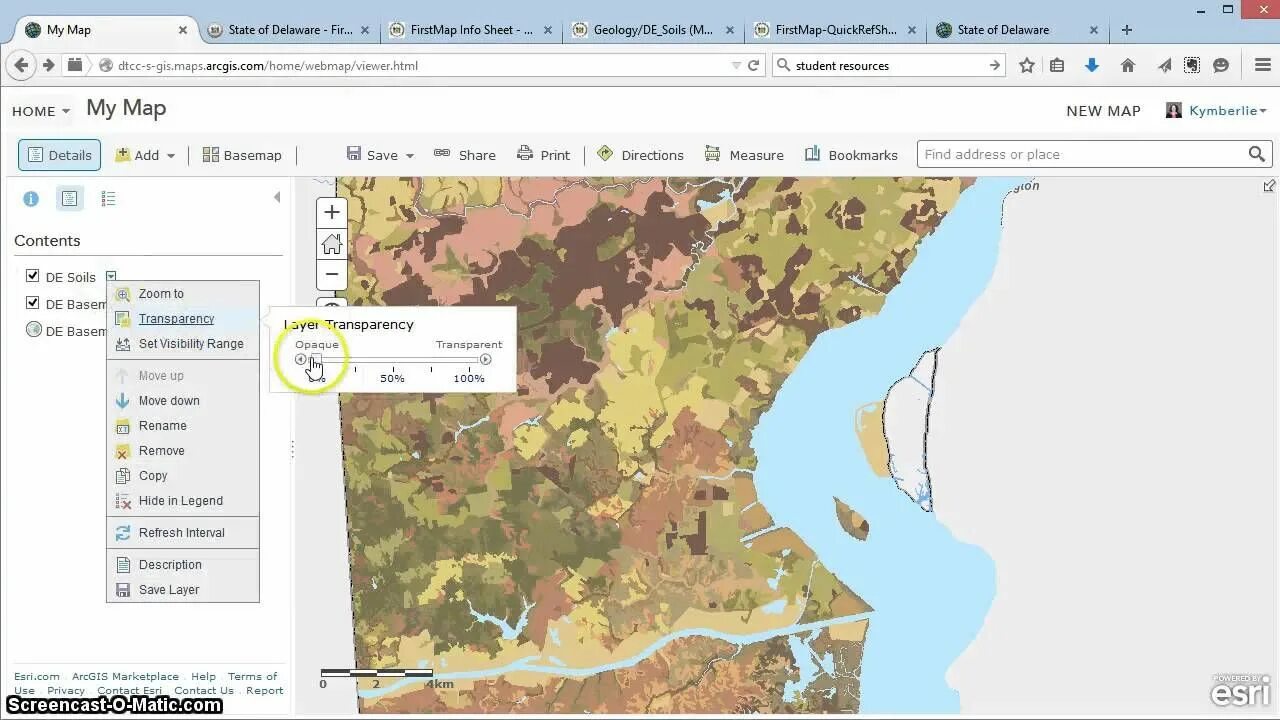Viewport: 1280px width, 720px height.
Task: Click the Share button
Action: click(x=465, y=155)
